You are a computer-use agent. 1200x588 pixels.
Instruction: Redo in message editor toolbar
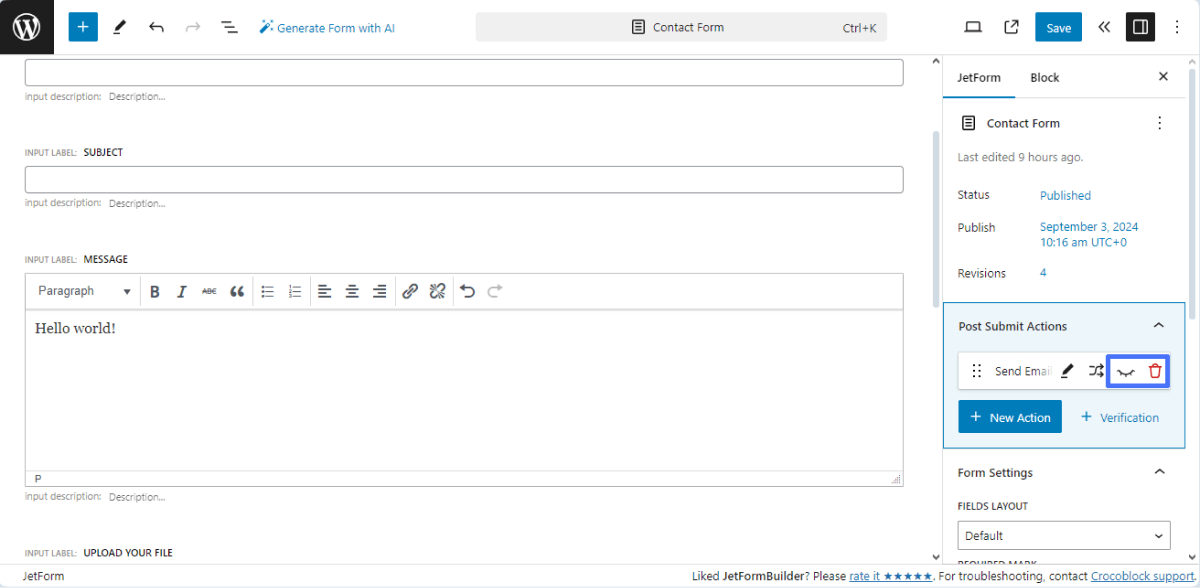(494, 291)
